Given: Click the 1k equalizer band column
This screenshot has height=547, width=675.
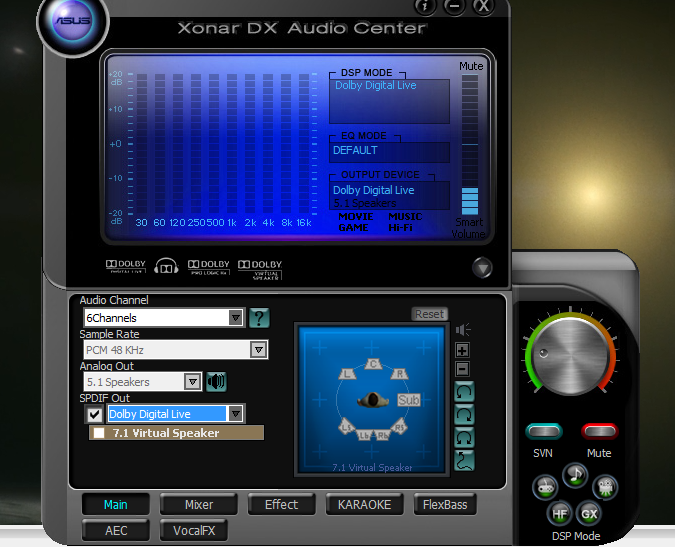Looking at the screenshot, I should pos(232,144).
